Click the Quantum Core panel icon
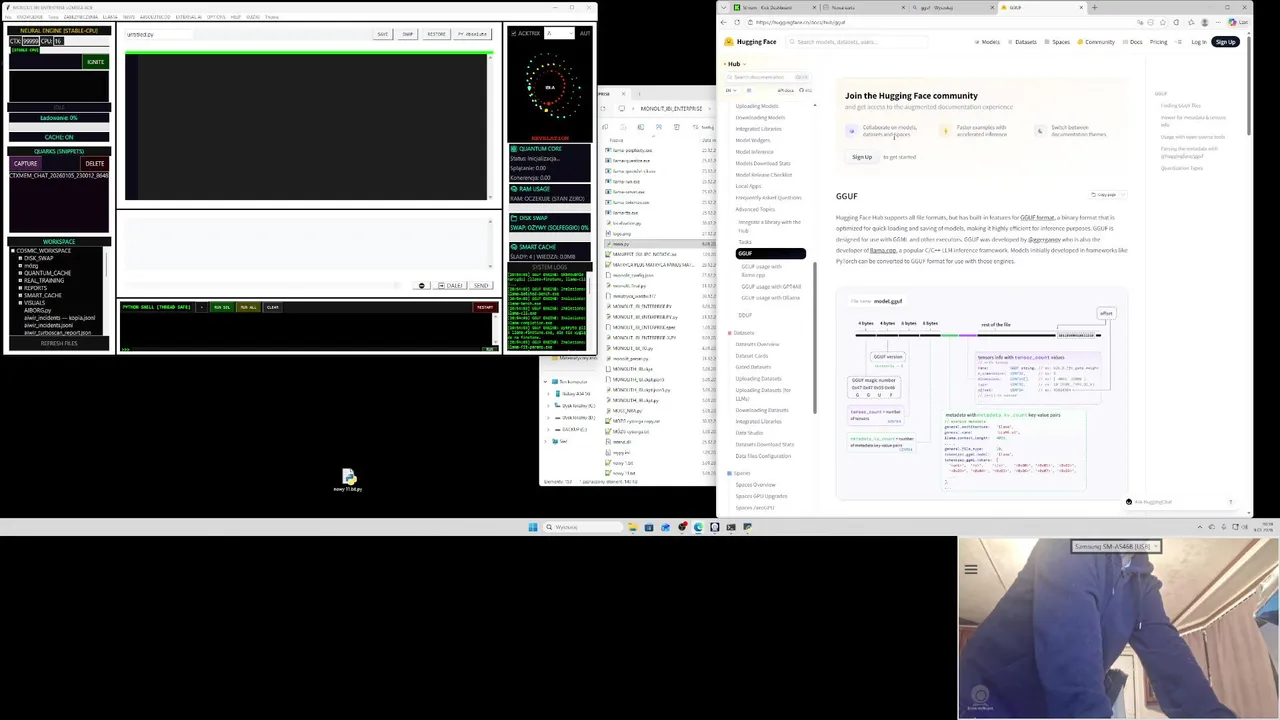Image resolution: width=1280 pixels, height=720 pixels. point(514,149)
